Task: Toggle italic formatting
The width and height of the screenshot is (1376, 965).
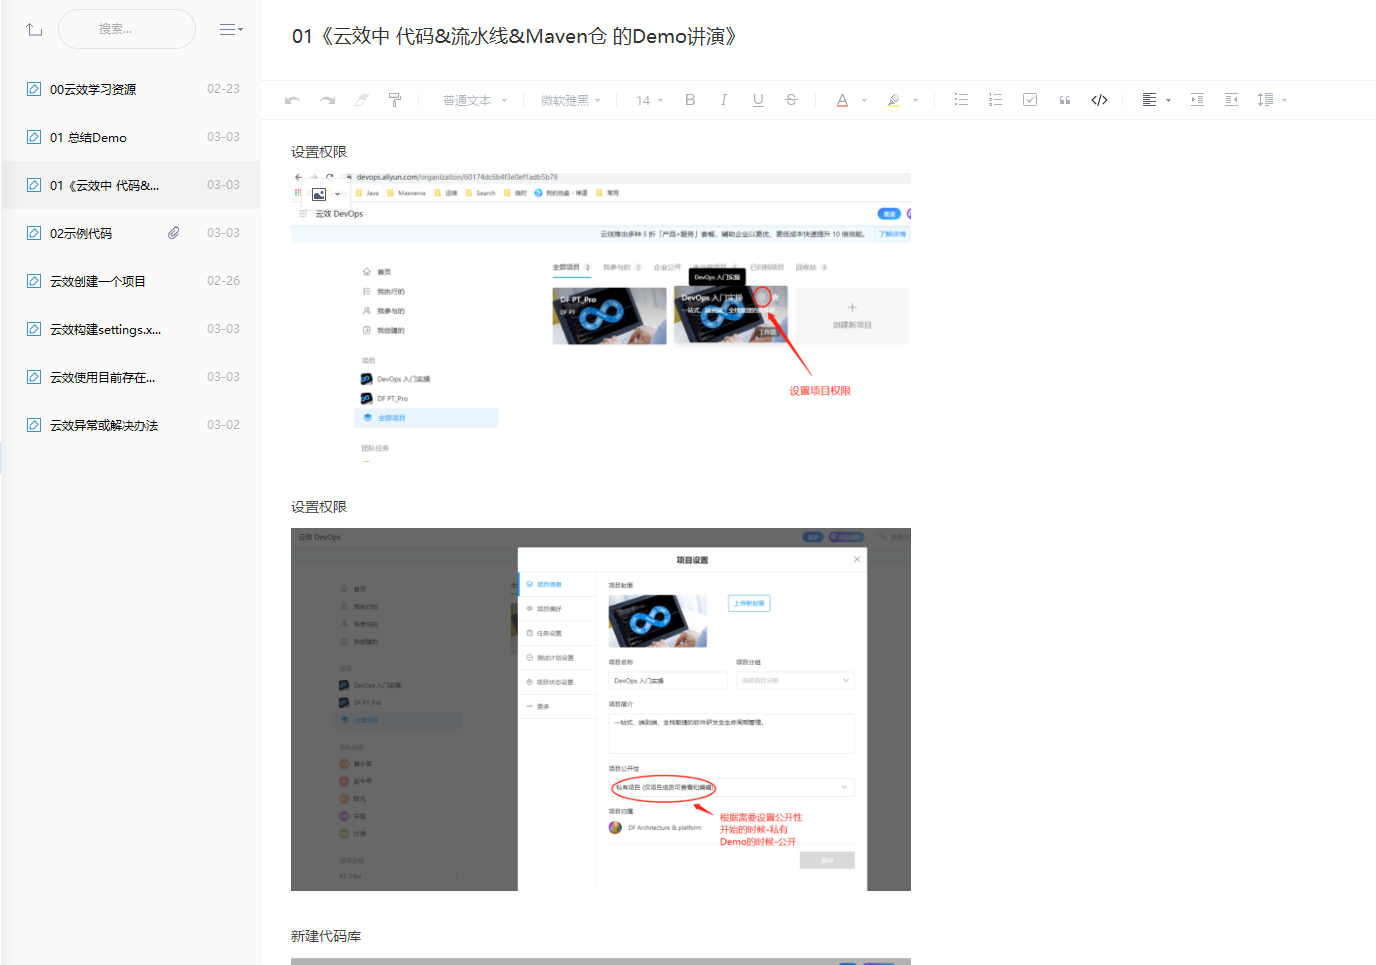Action: (x=724, y=100)
